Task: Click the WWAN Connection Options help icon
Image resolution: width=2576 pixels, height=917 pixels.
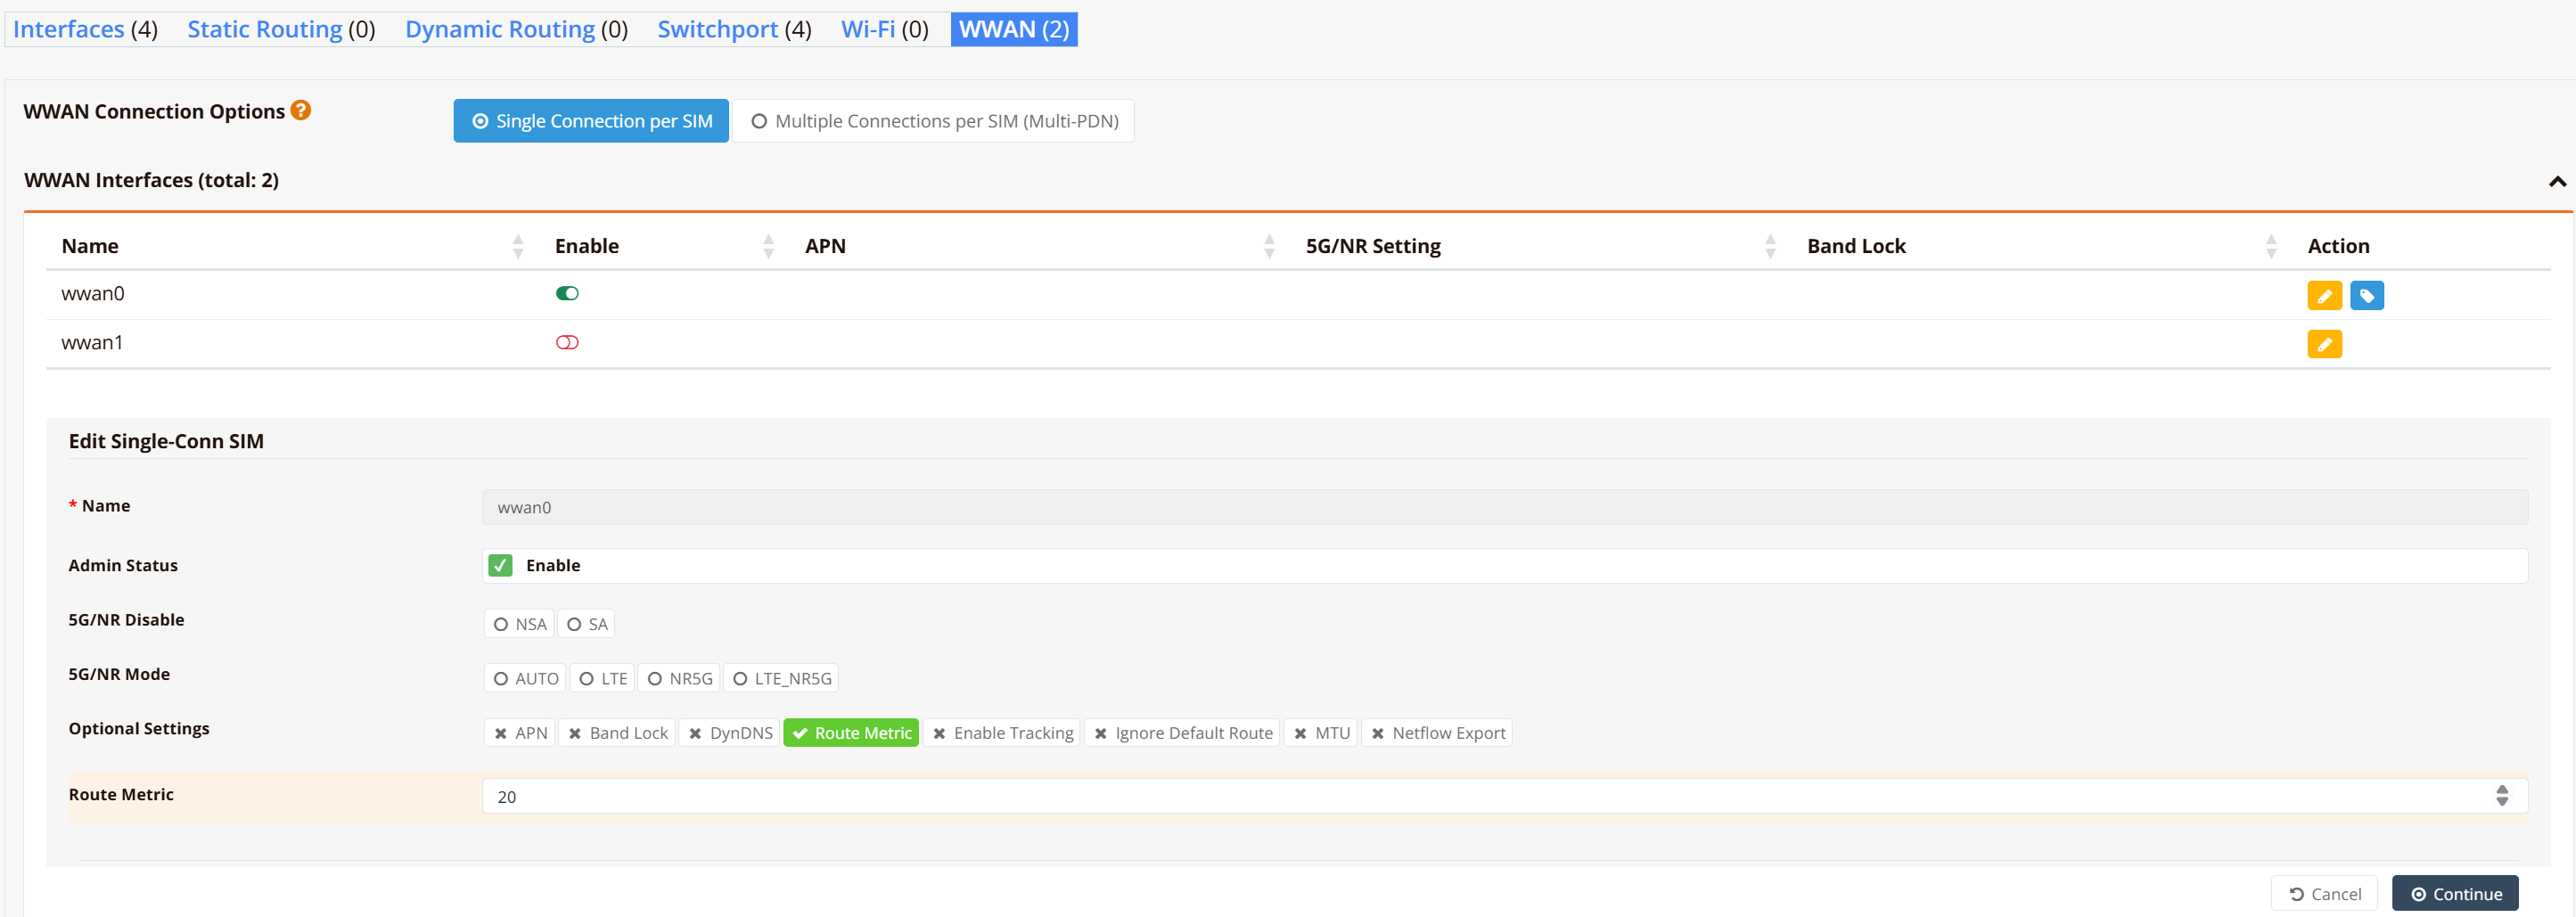Action: coord(300,110)
